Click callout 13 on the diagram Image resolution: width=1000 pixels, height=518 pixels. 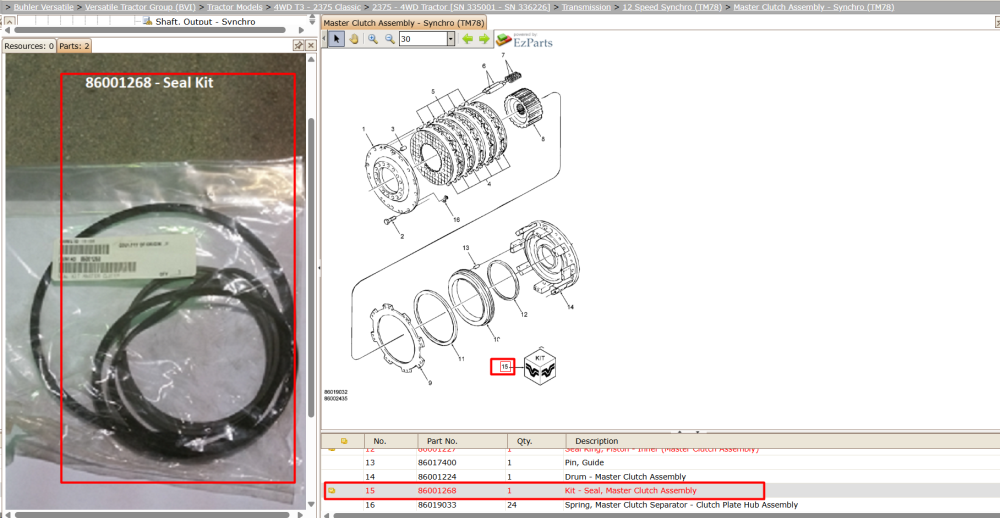pos(466,248)
